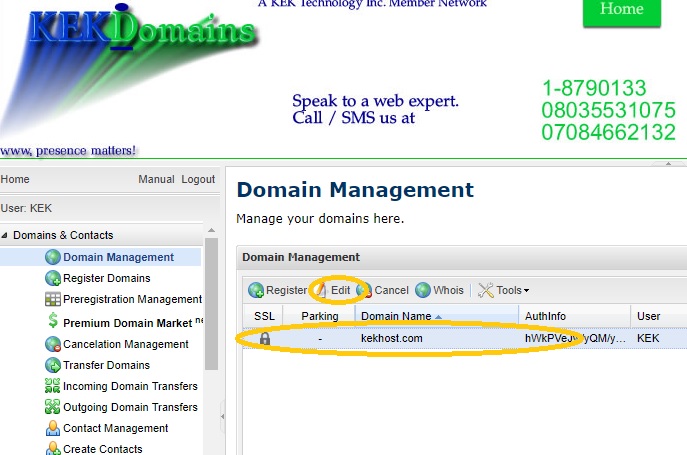687x455 pixels.
Task: Click the sidebar vertical scrollbar
Action: 211,300
